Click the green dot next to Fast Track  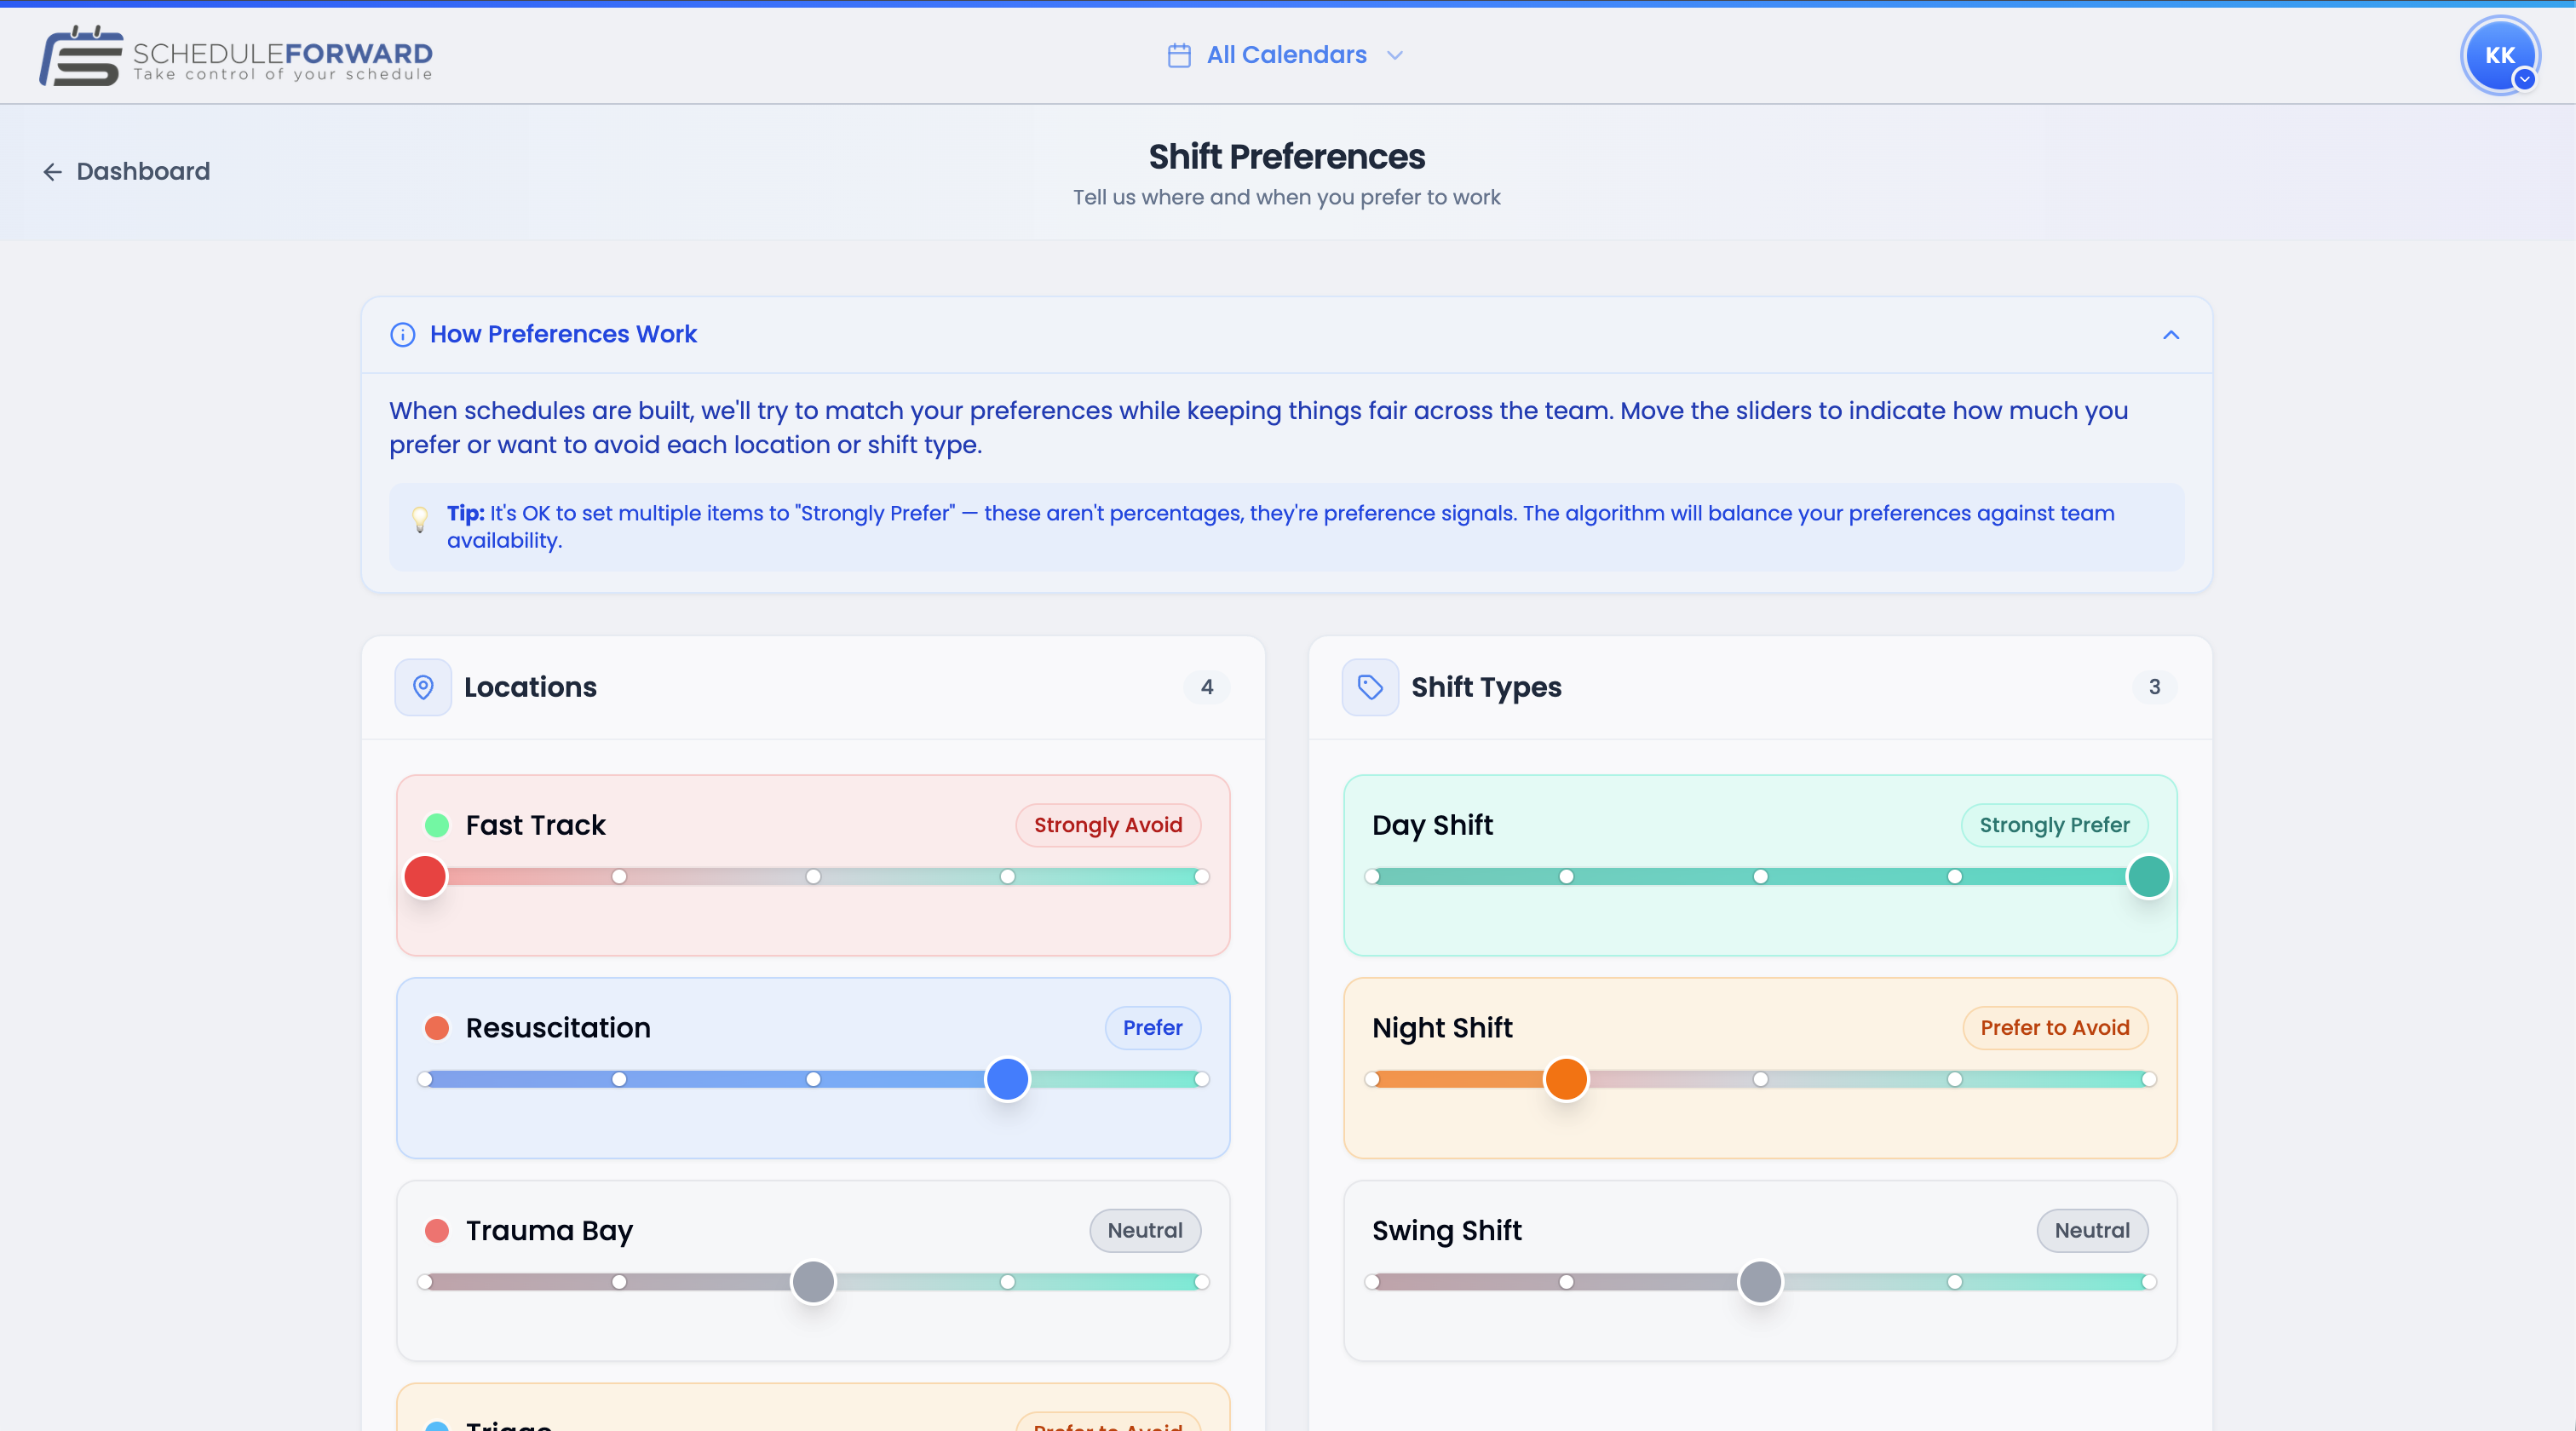(x=437, y=825)
